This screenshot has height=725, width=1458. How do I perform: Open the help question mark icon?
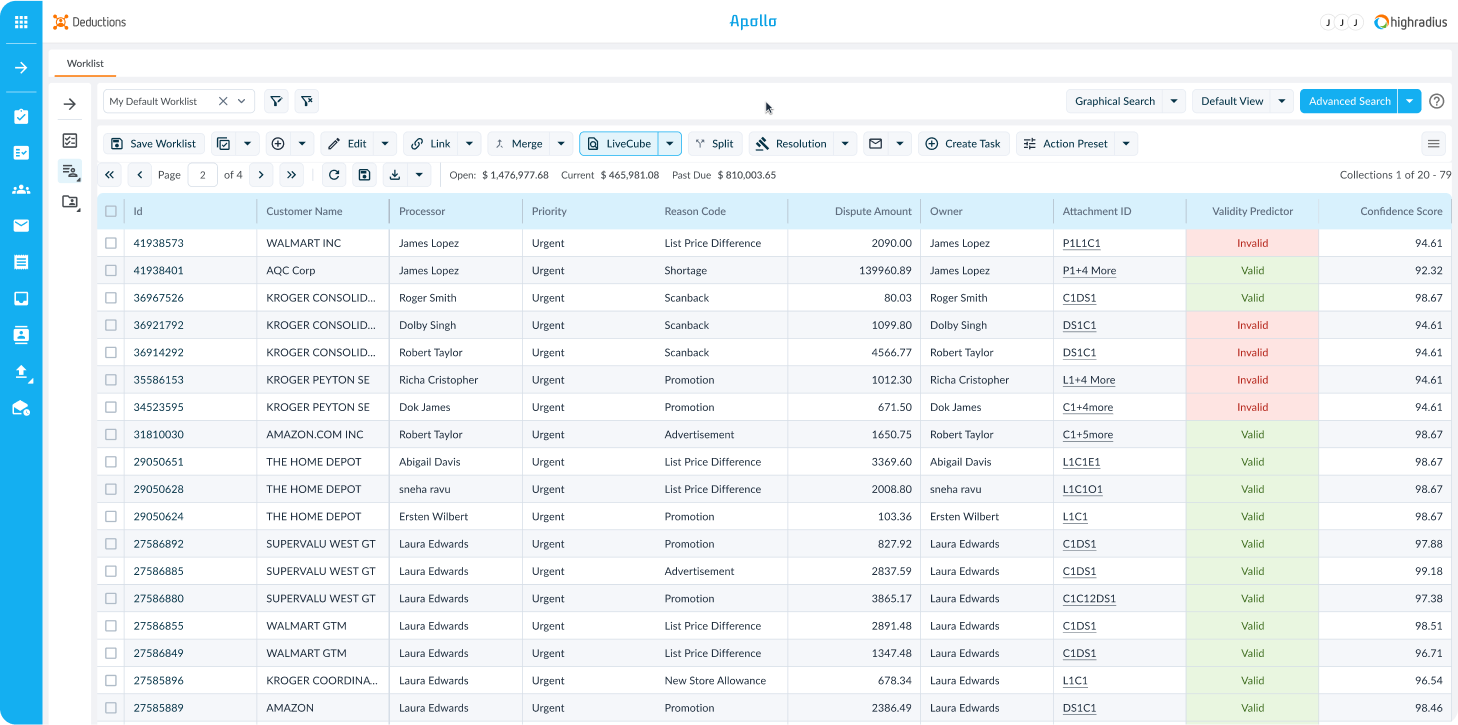(1437, 101)
